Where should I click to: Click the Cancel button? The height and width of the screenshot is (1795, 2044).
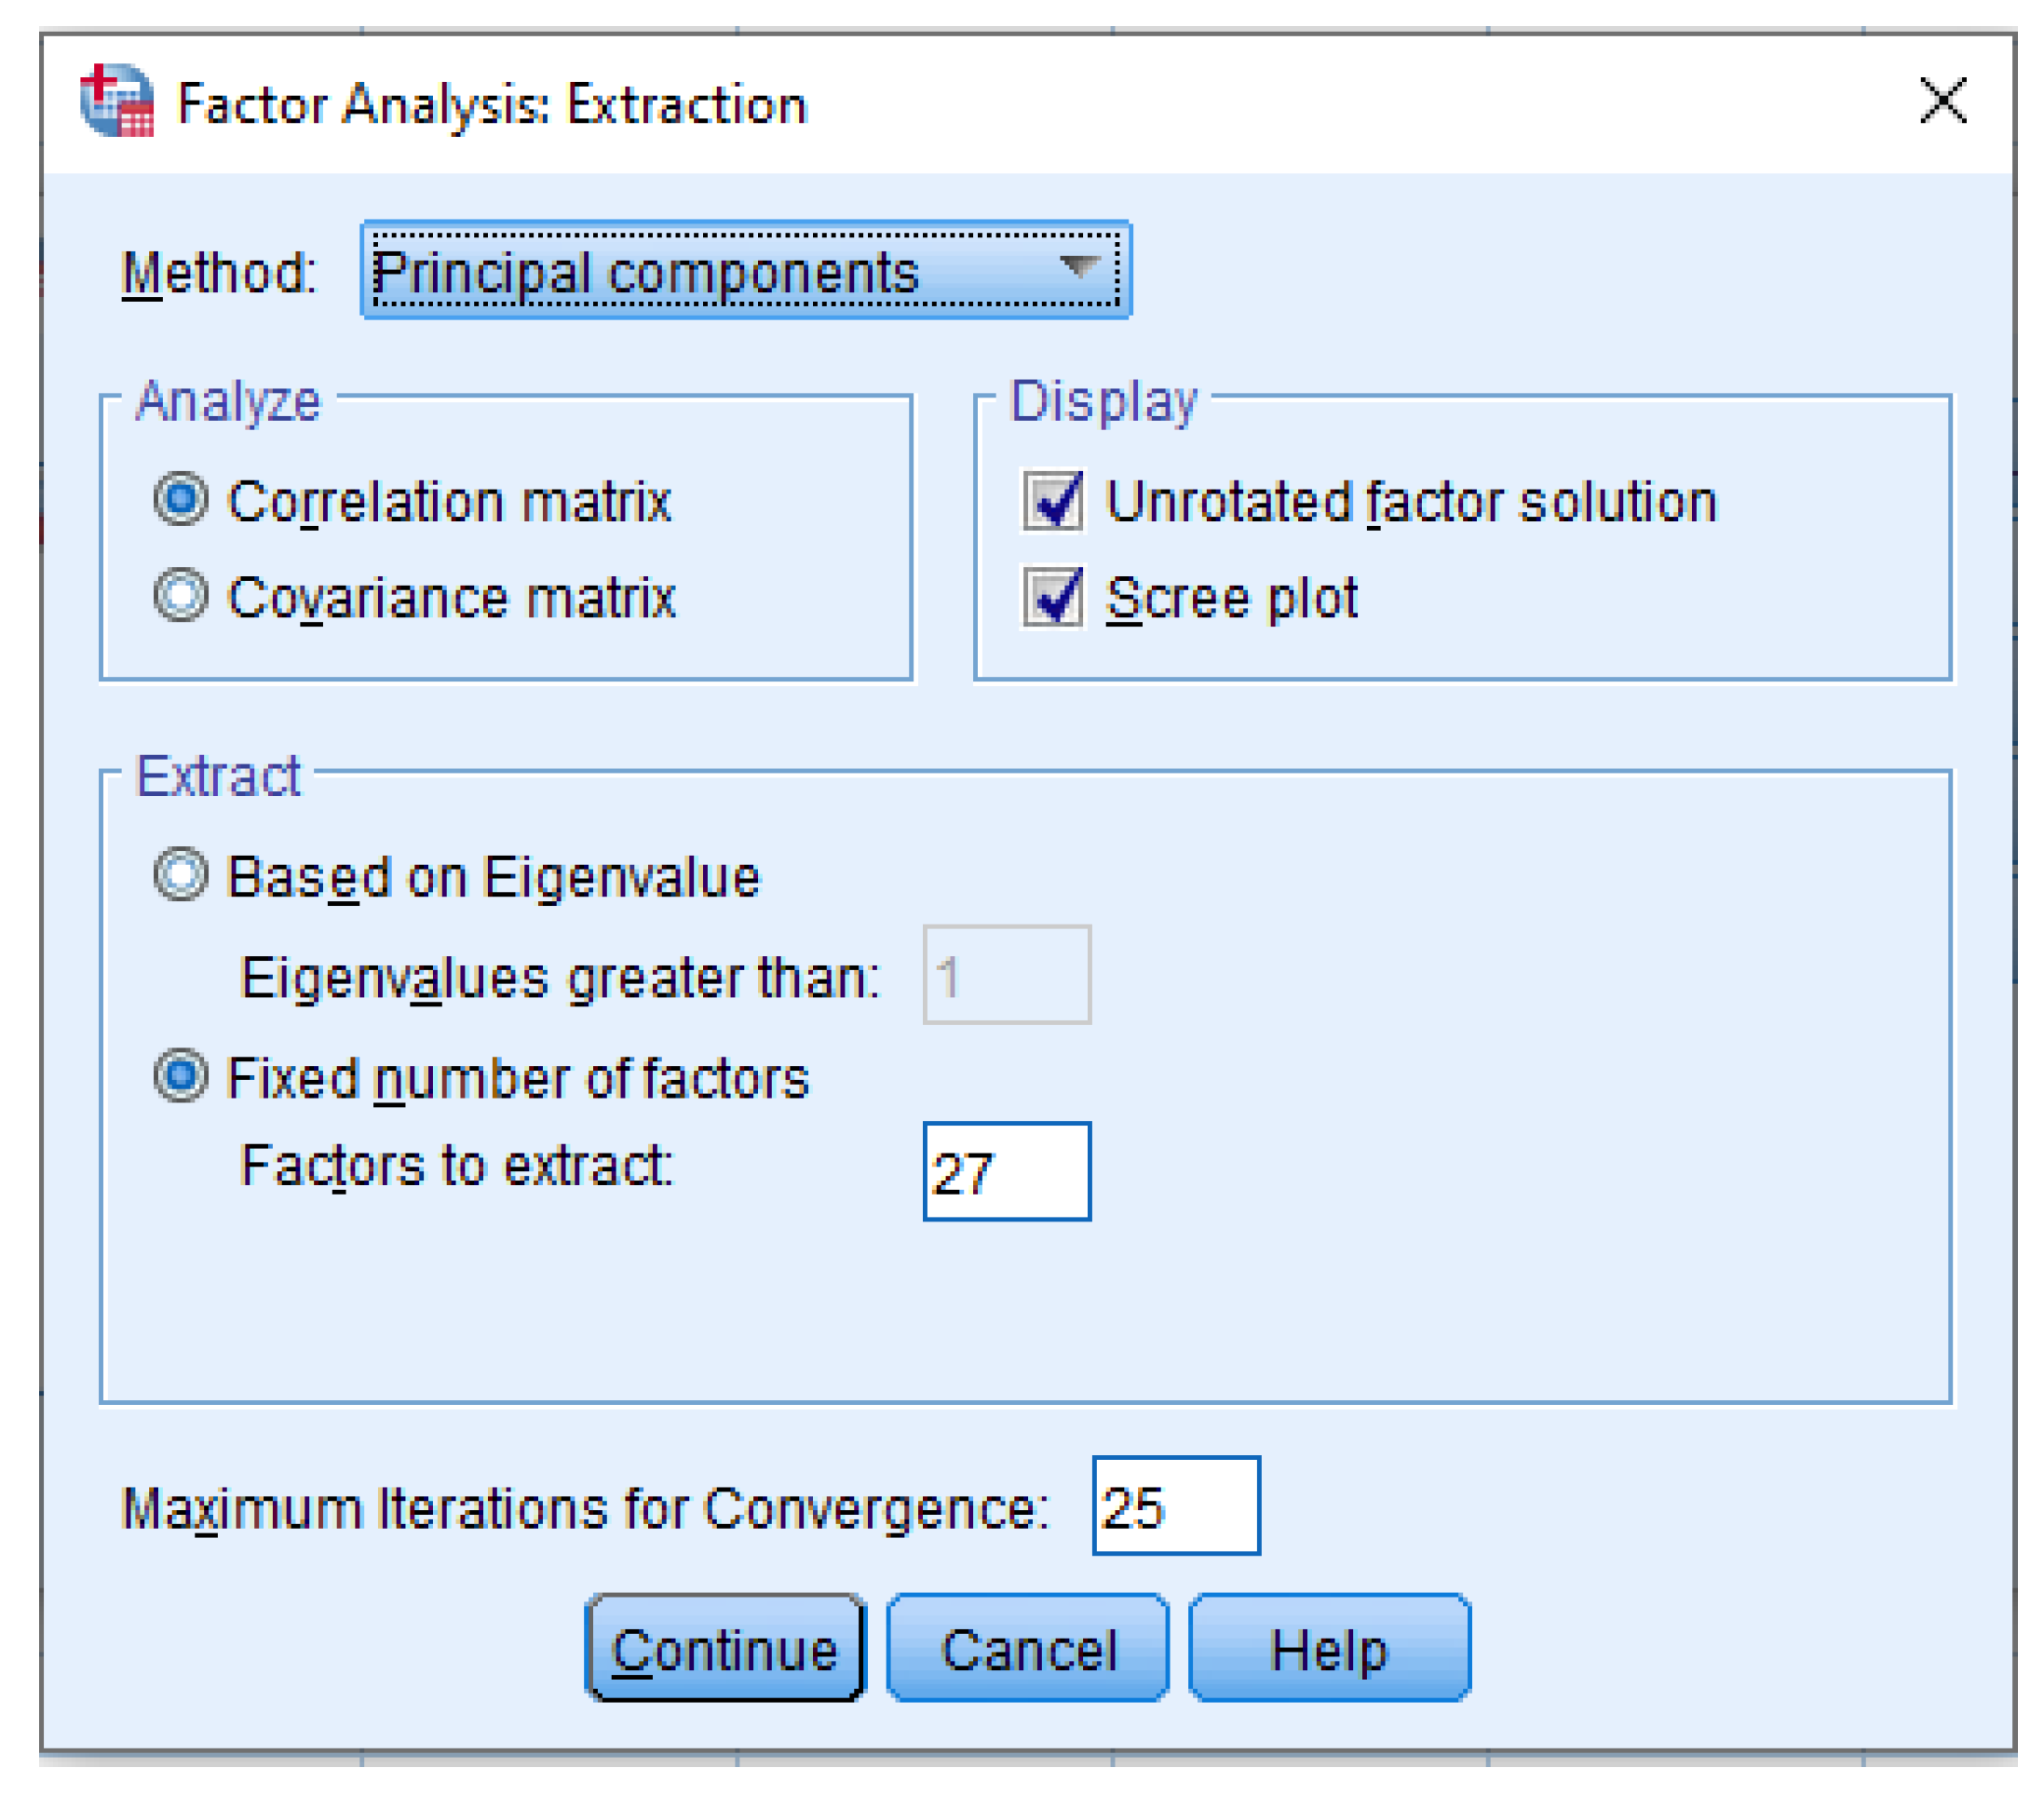coord(1028,1648)
